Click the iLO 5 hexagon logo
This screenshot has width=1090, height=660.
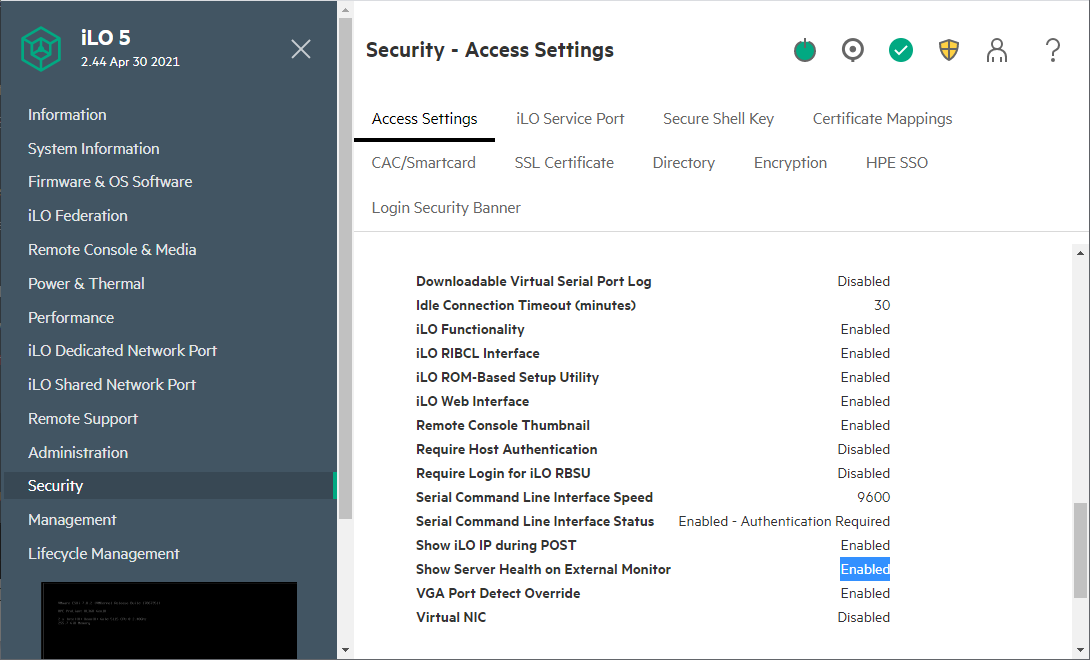point(41,49)
